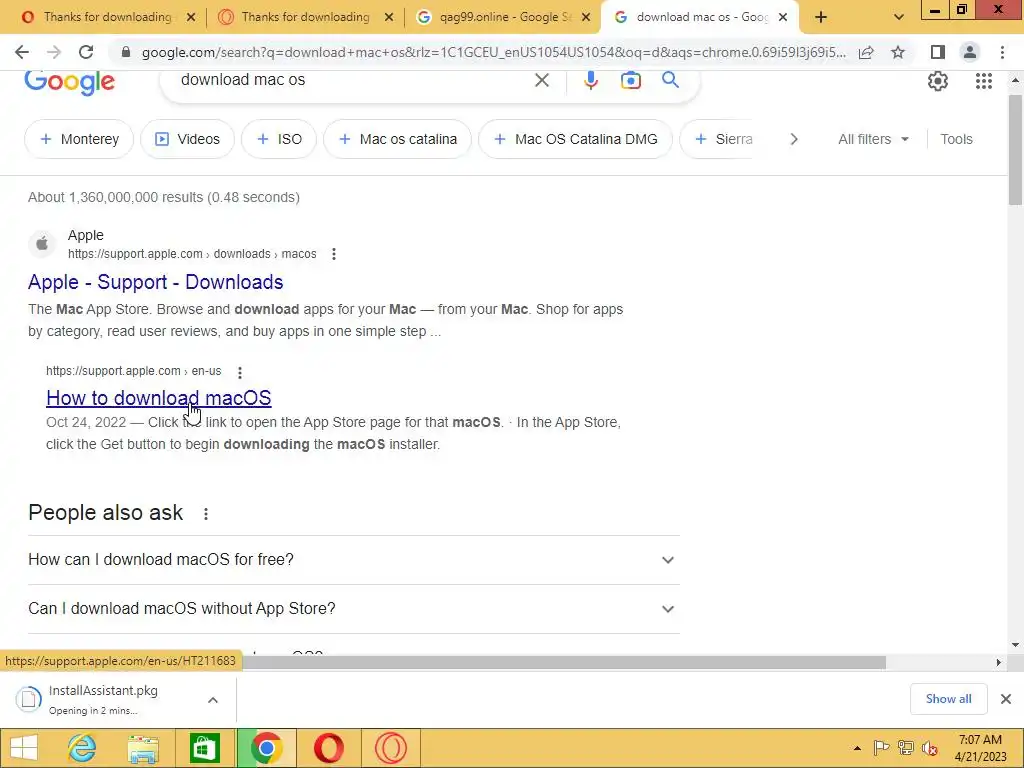This screenshot has width=1024, height=768.
Task: Search by image with the camera icon
Action: [x=630, y=80]
